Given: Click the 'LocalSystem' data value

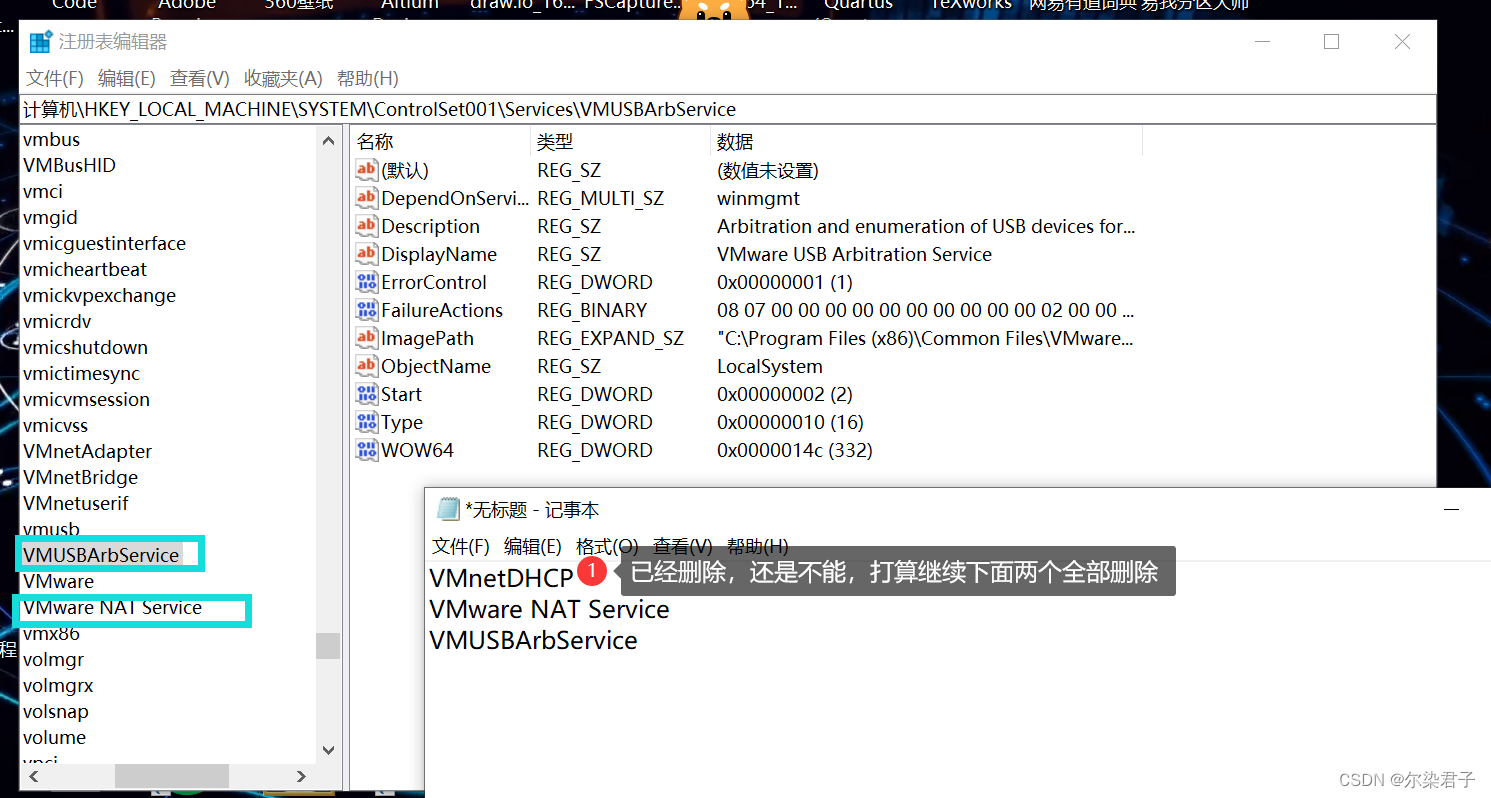Looking at the screenshot, I should pyautogui.click(x=770, y=366).
